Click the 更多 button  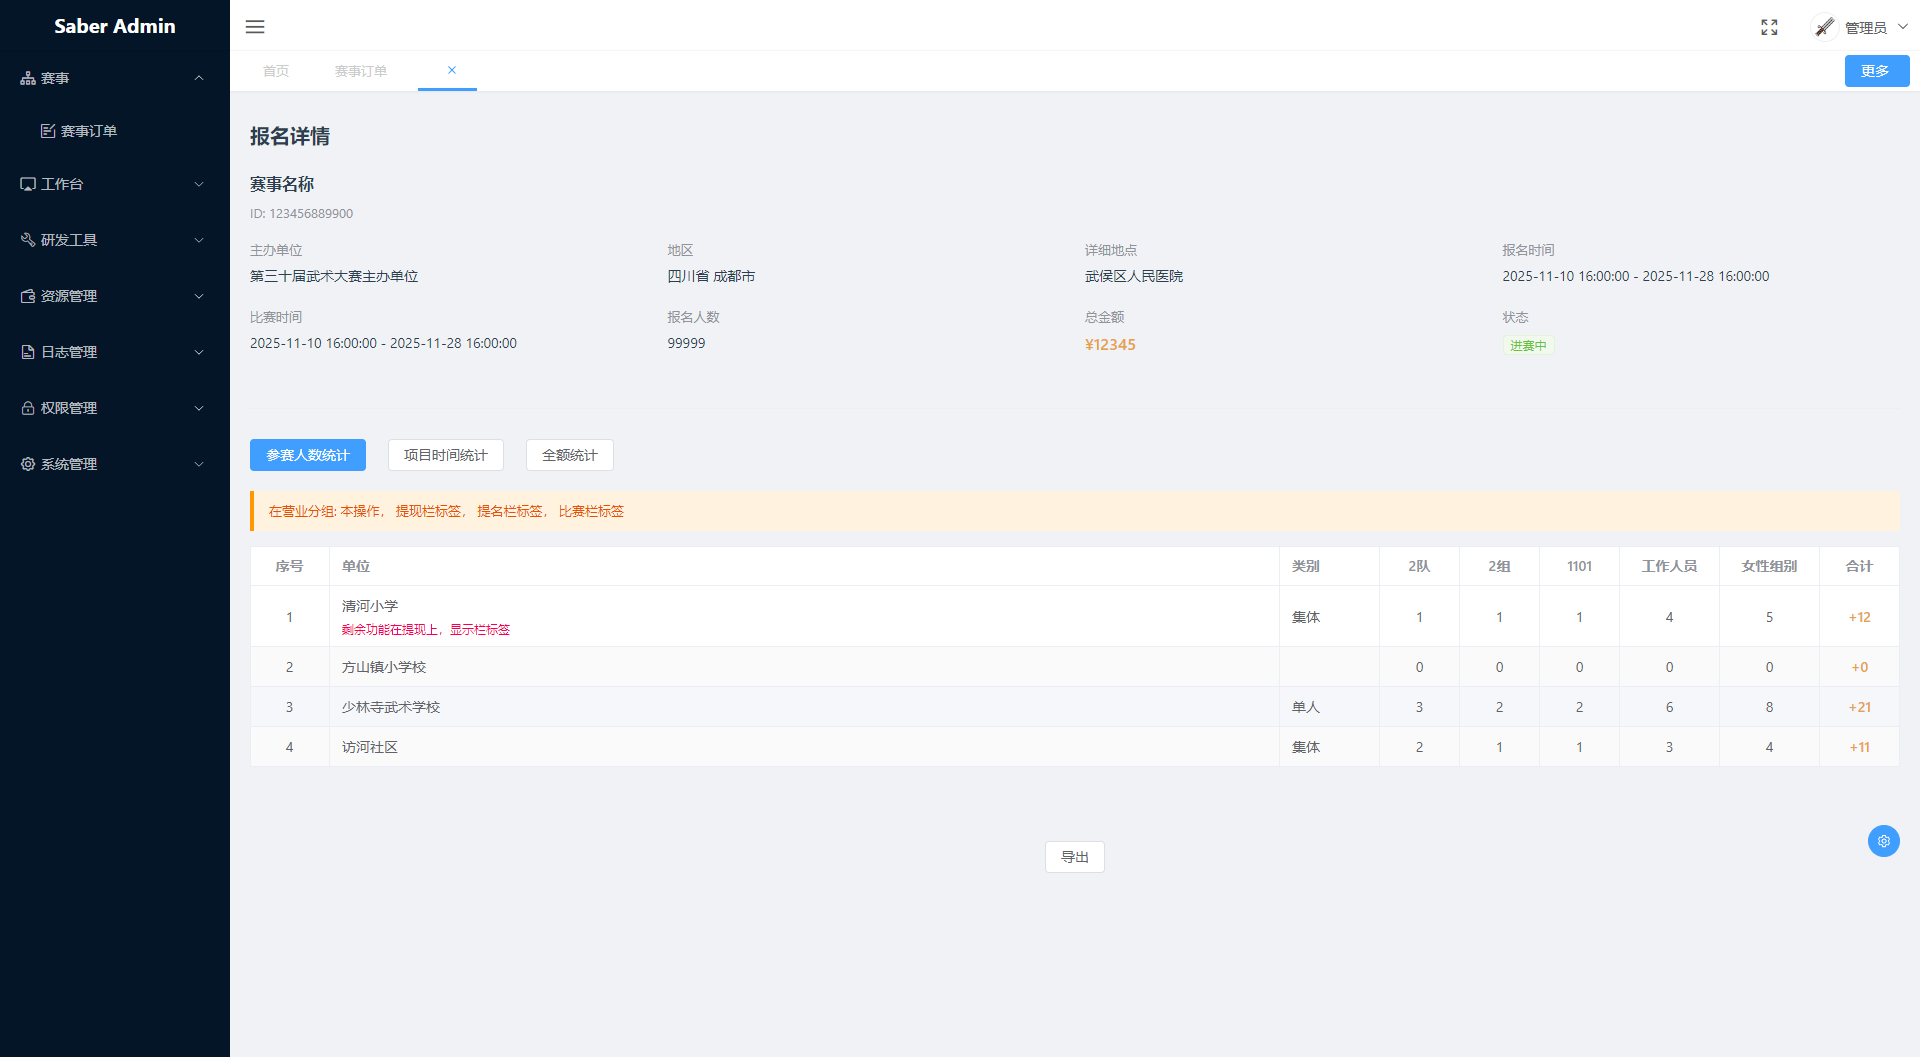pos(1876,71)
